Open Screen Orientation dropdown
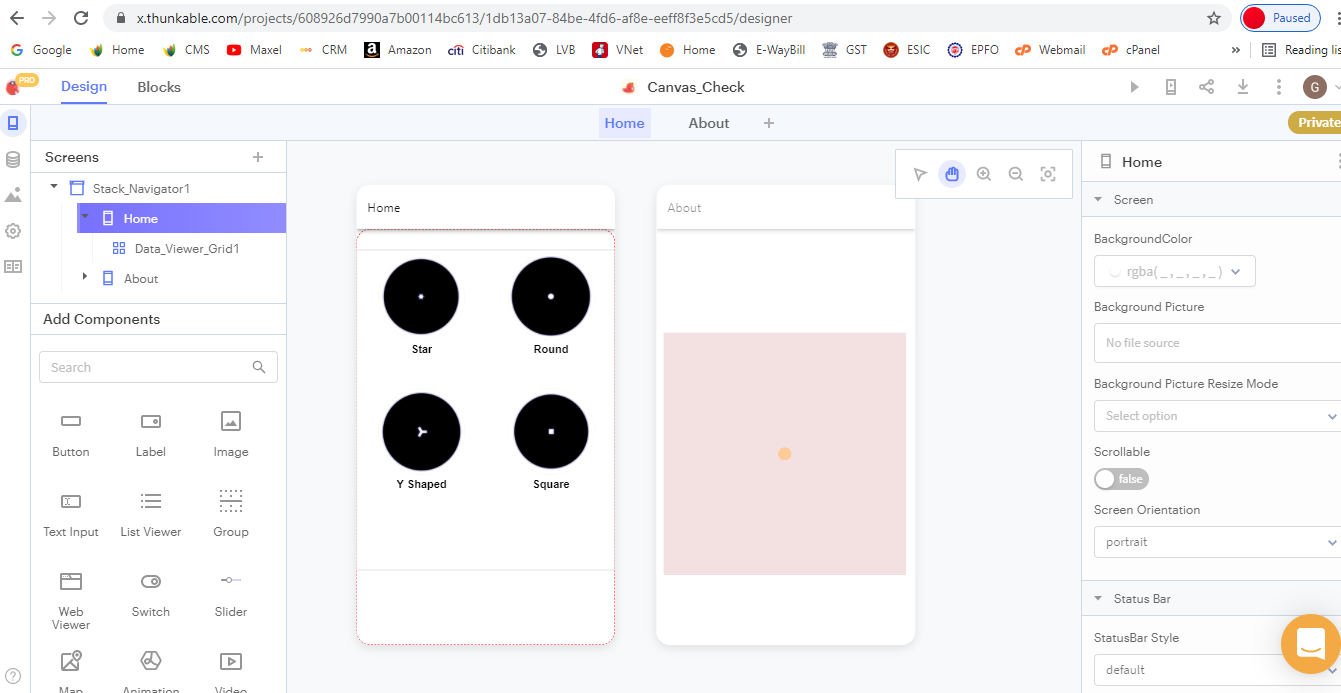 pos(1217,542)
